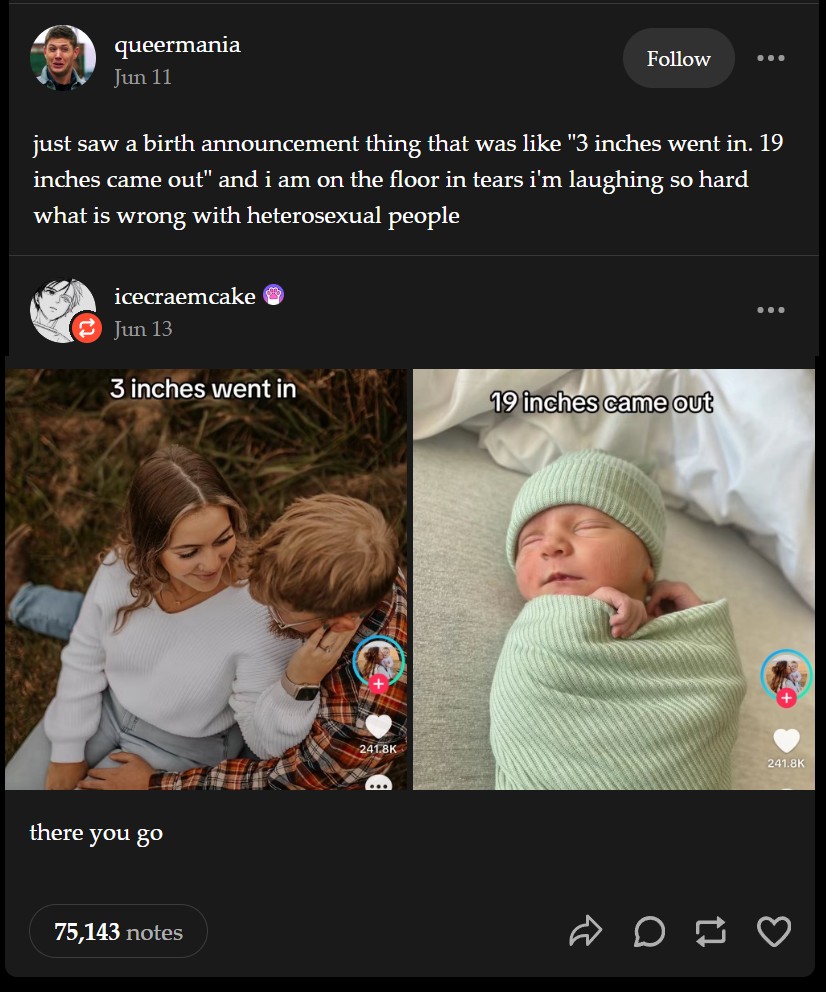Click the Jun 13 reblog date
Screen dimensions: 826x992
point(143,328)
